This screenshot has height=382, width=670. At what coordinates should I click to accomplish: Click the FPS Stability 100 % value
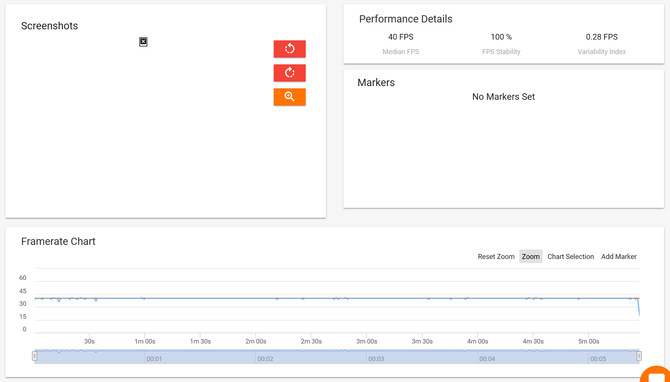pos(501,37)
